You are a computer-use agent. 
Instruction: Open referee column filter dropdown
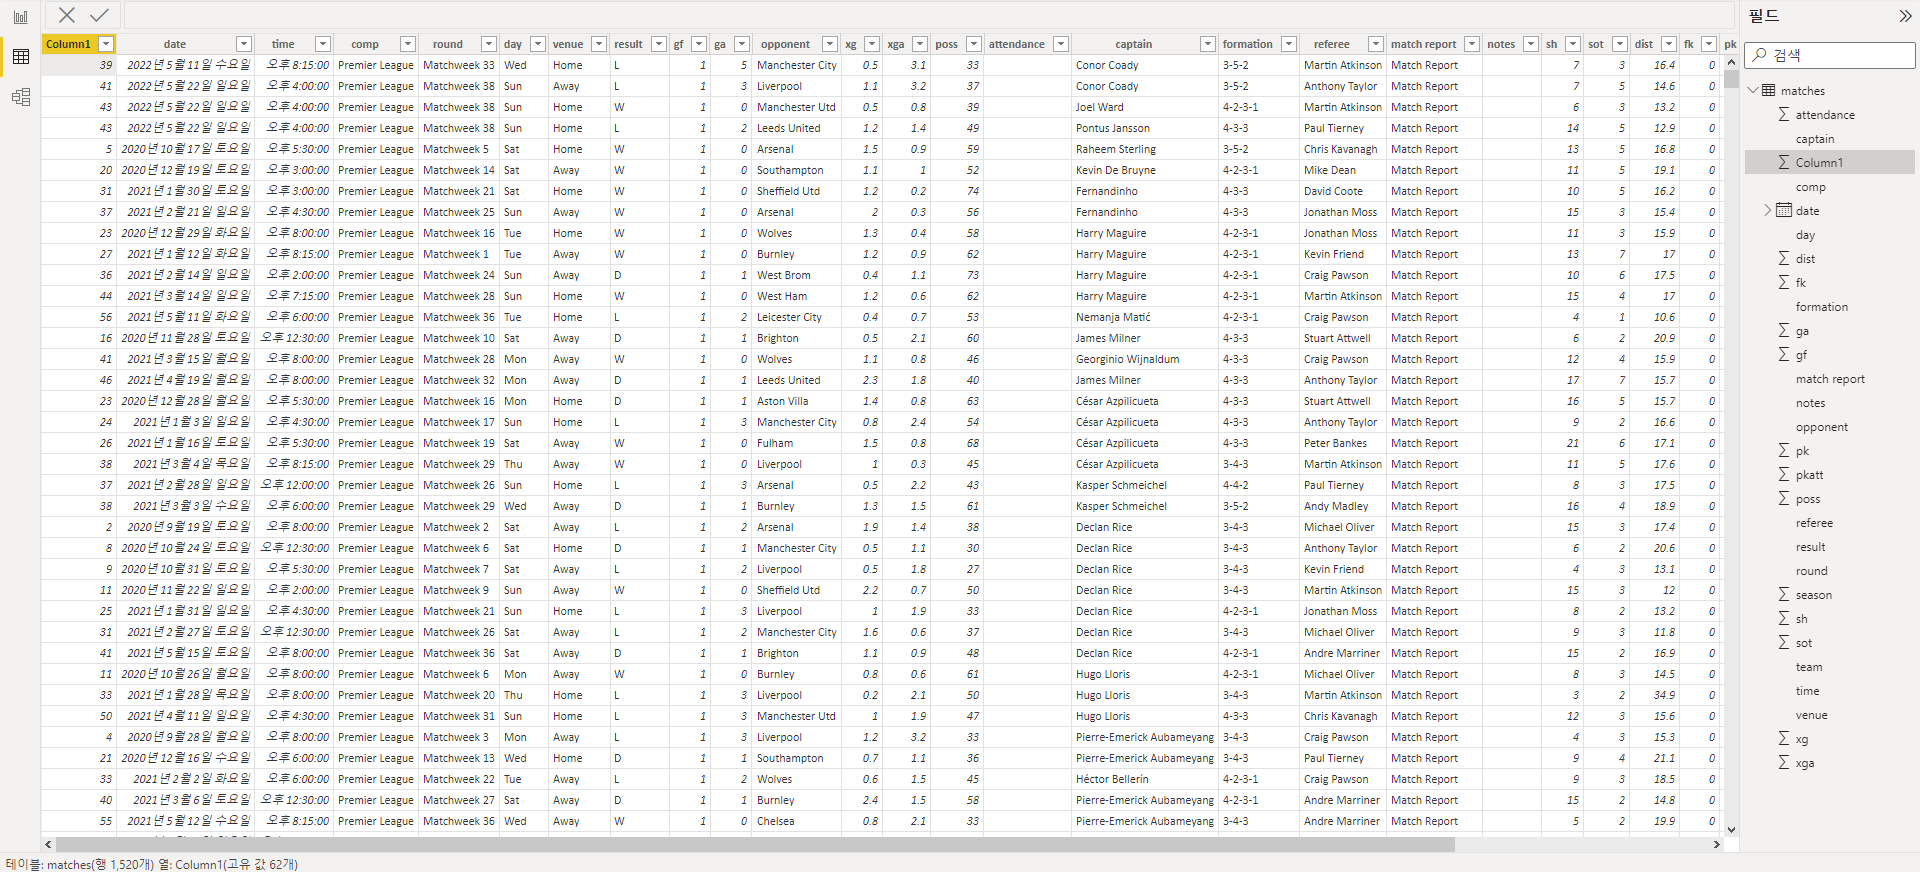pyautogui.click(x=1375, y=44)
